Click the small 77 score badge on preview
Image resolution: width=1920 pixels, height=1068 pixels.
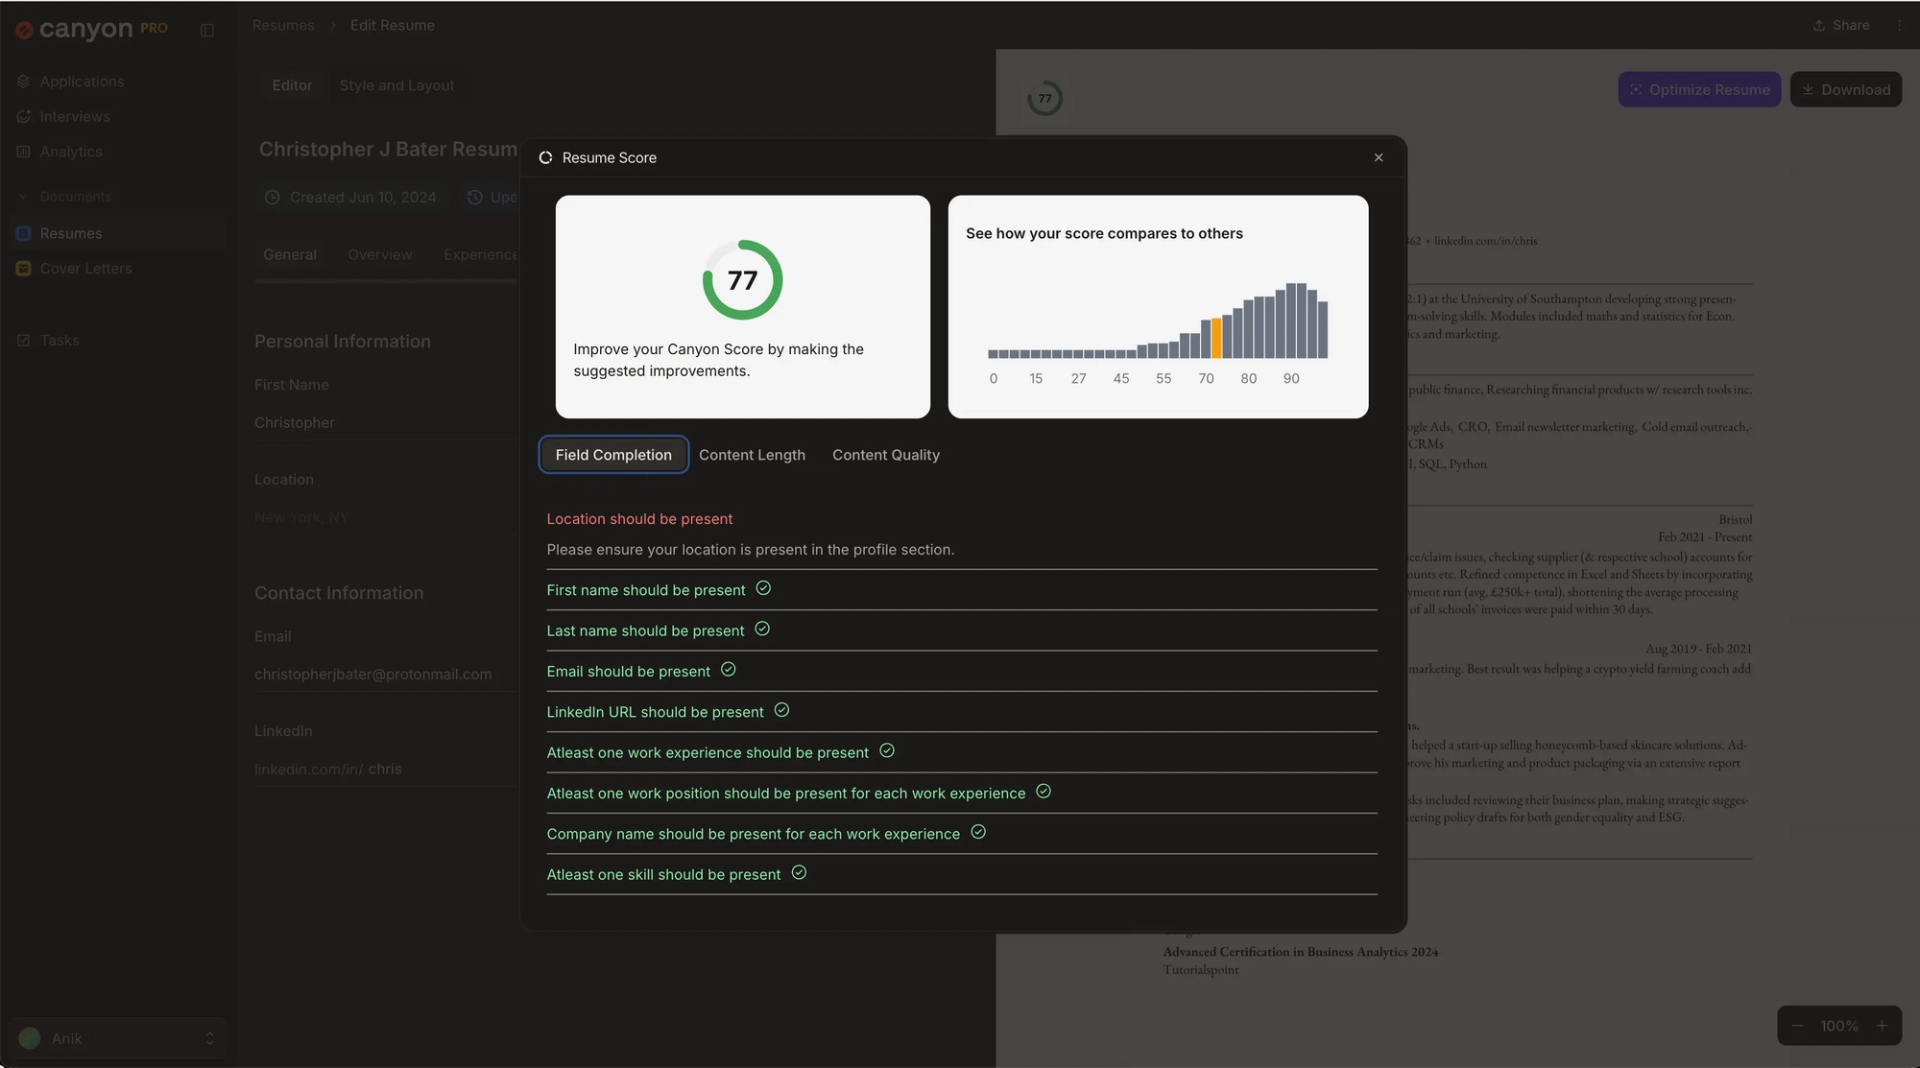[1045, 99]
